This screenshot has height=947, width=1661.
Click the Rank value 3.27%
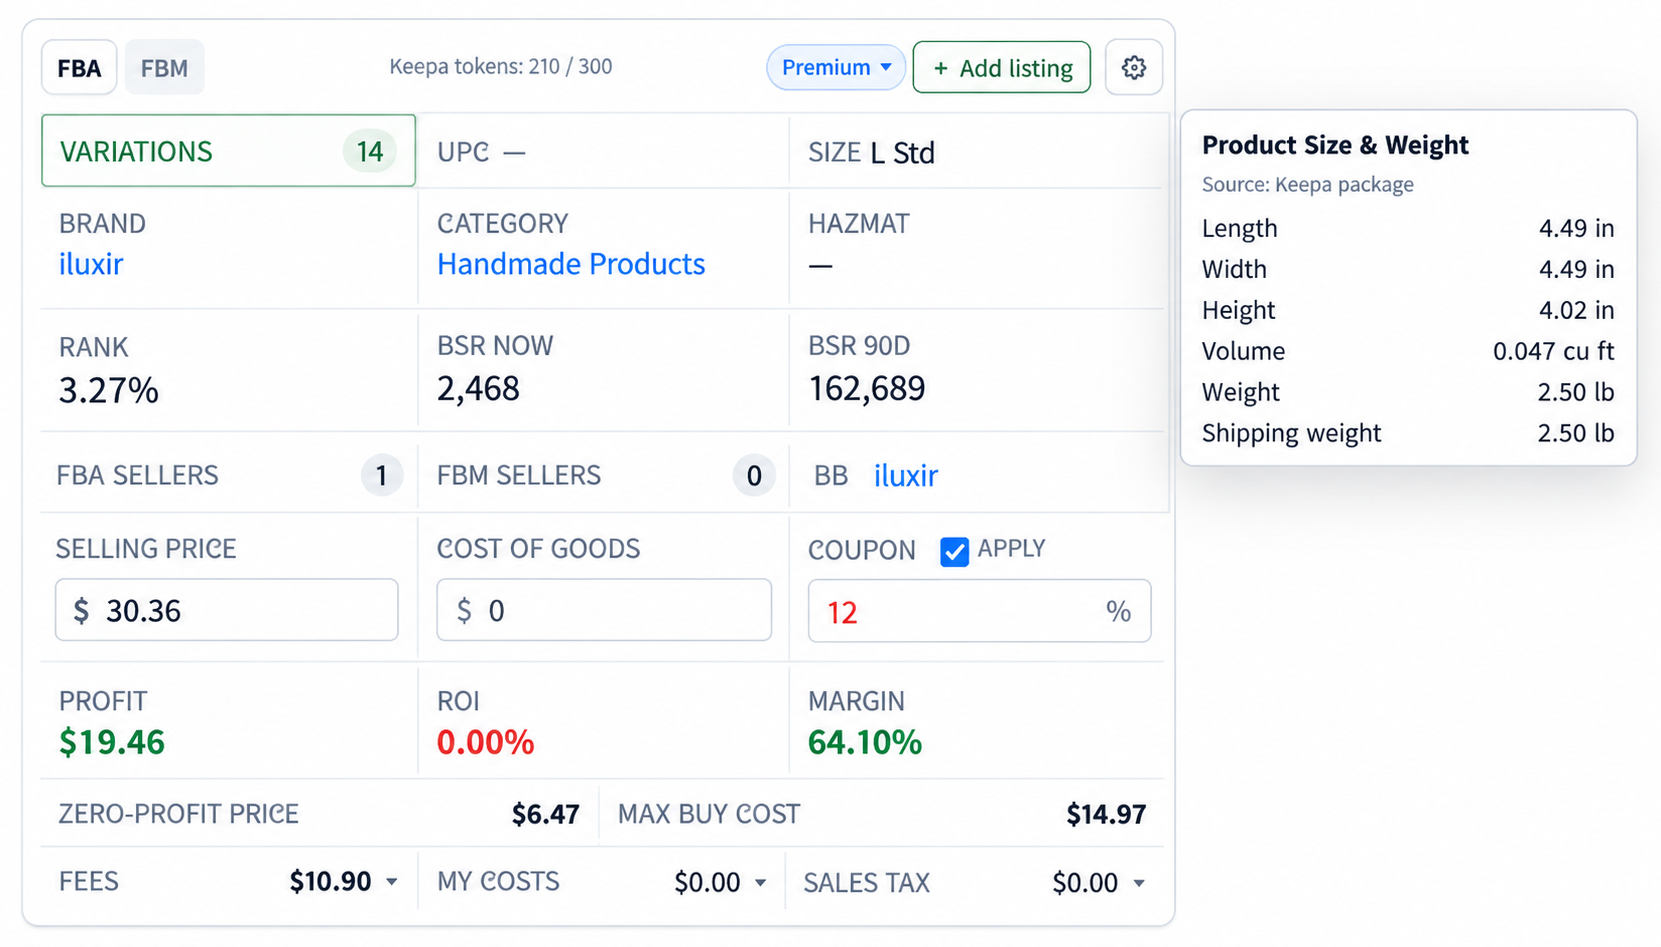pyautogui.click(x=109, y=390)
